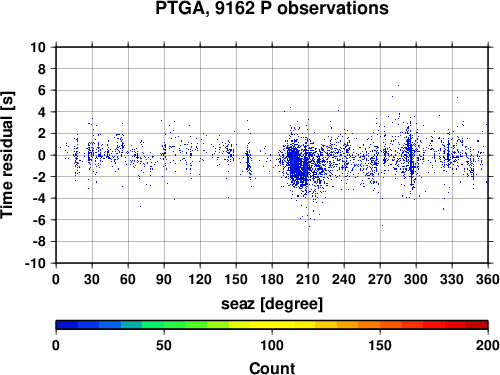
Task: Click the 'seaz [degree]' x-axis label
Action: point(272,304)
